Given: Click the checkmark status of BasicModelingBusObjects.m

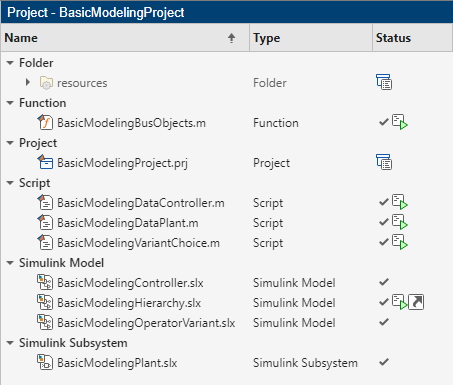Looking at the screenshot, I should (x=384, y=122).
